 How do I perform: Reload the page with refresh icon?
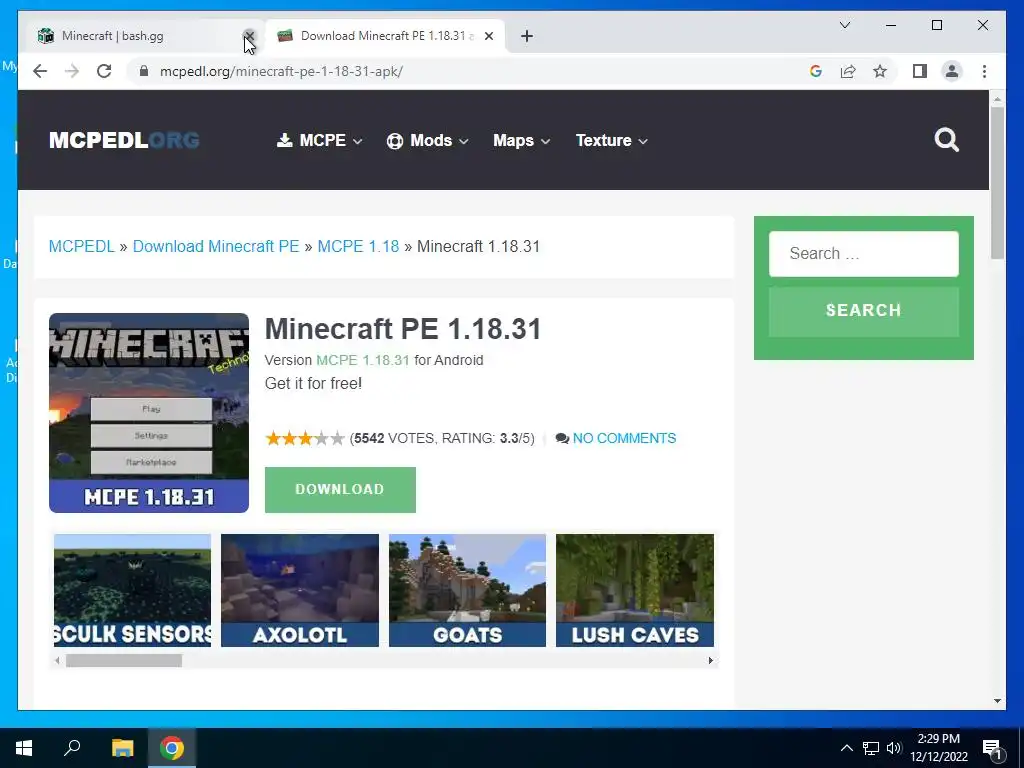104,71
